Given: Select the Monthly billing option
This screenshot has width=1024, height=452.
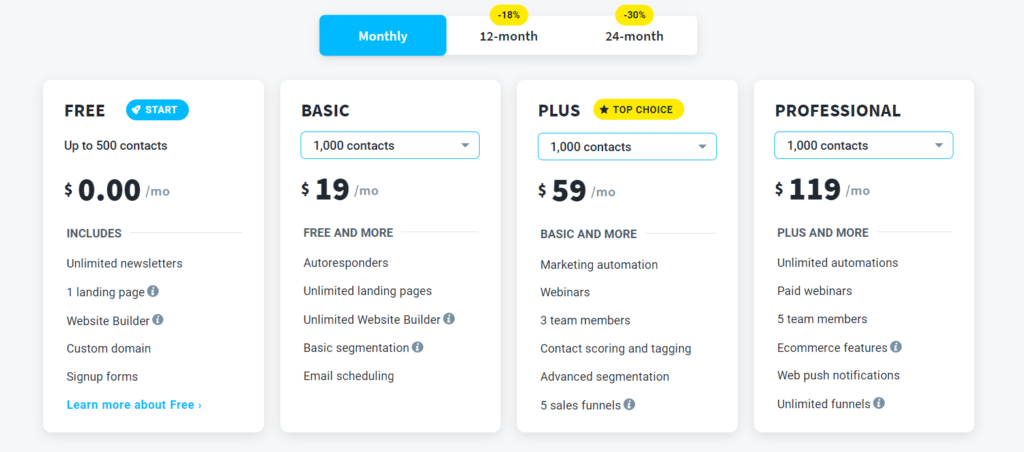Looking at the screenshot, I should tap(383, 36).
